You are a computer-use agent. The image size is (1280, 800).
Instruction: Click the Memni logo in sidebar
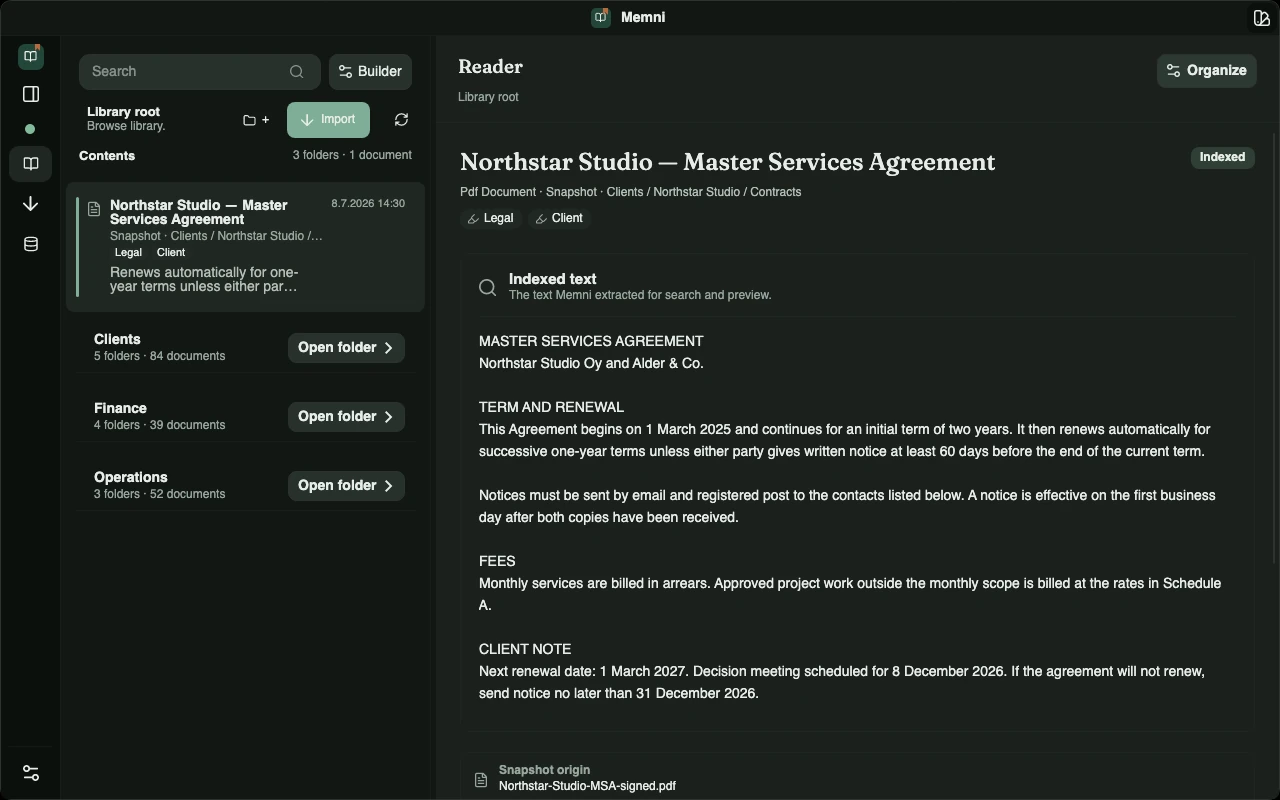coord(30,56)
